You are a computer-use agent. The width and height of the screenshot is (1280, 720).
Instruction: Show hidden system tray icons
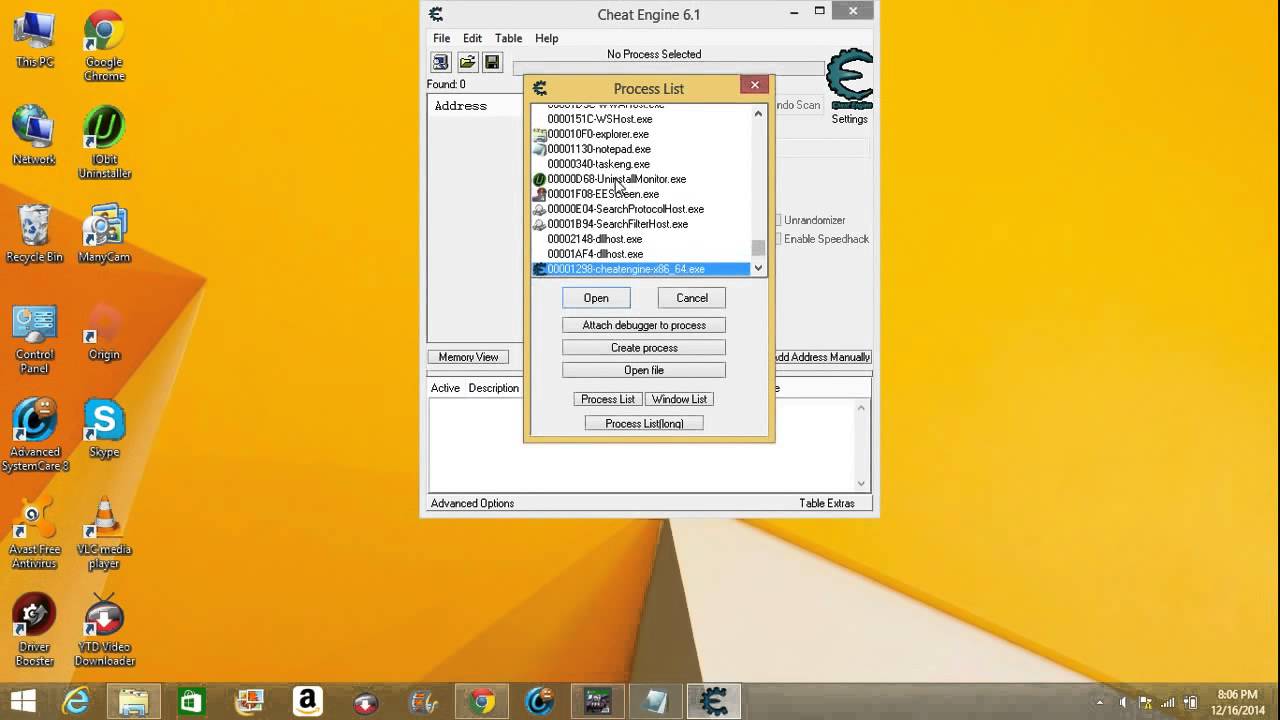(1100, 702)
